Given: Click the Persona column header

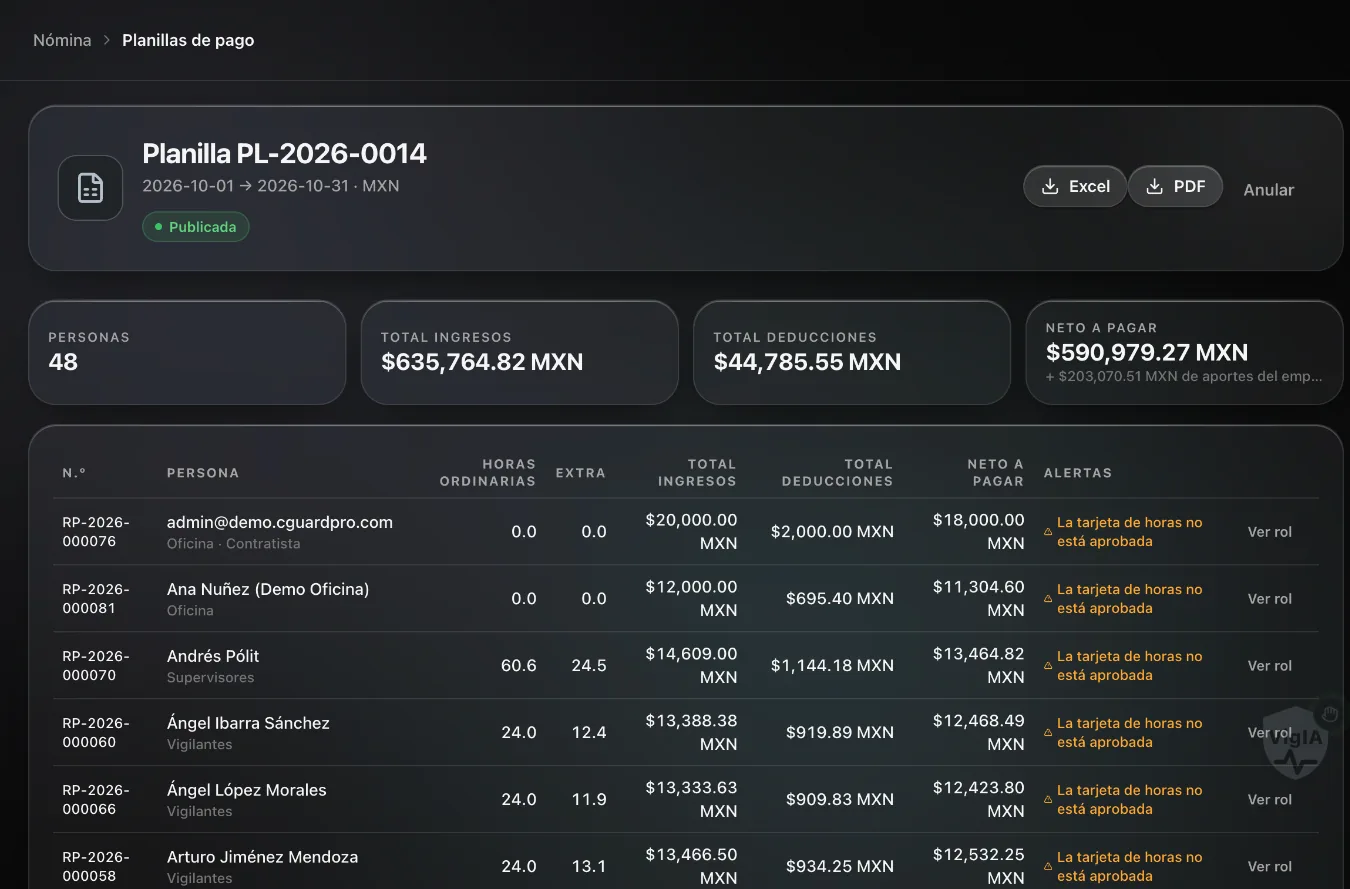Looking at the screenshot, I should 203,473.
